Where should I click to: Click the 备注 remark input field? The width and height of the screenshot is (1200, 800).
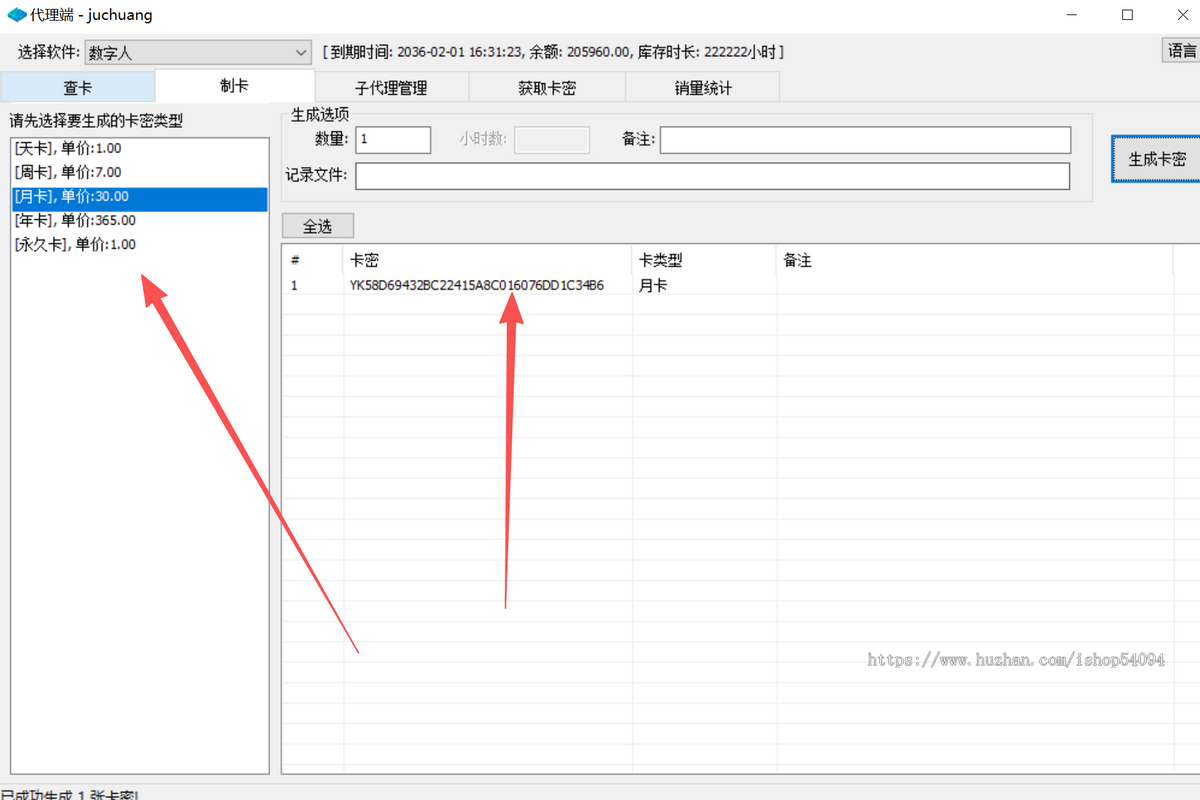865,140
